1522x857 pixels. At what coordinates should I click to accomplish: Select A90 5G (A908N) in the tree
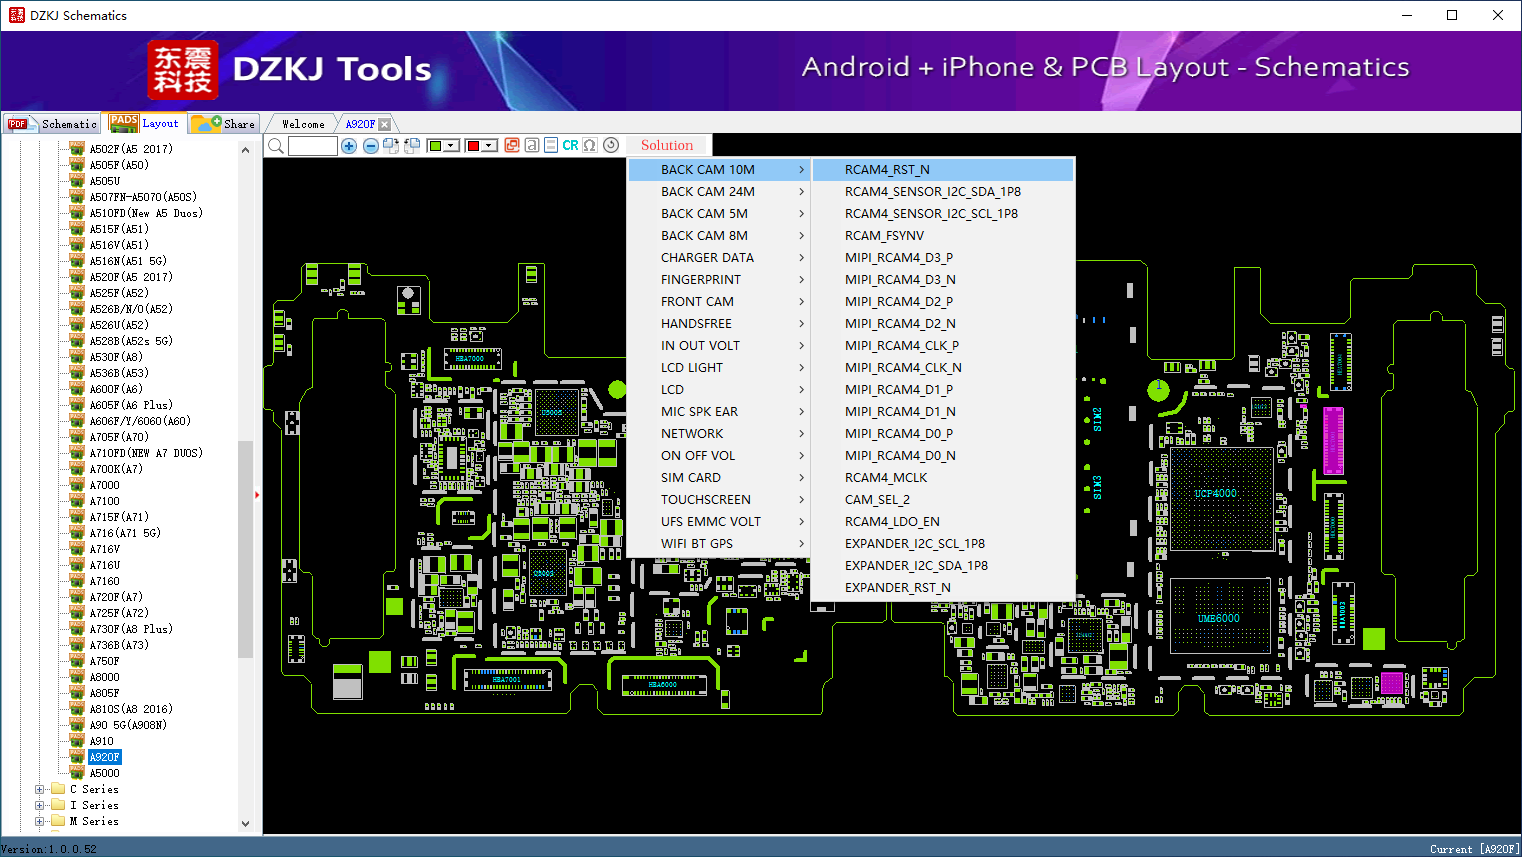click(128, 725)
